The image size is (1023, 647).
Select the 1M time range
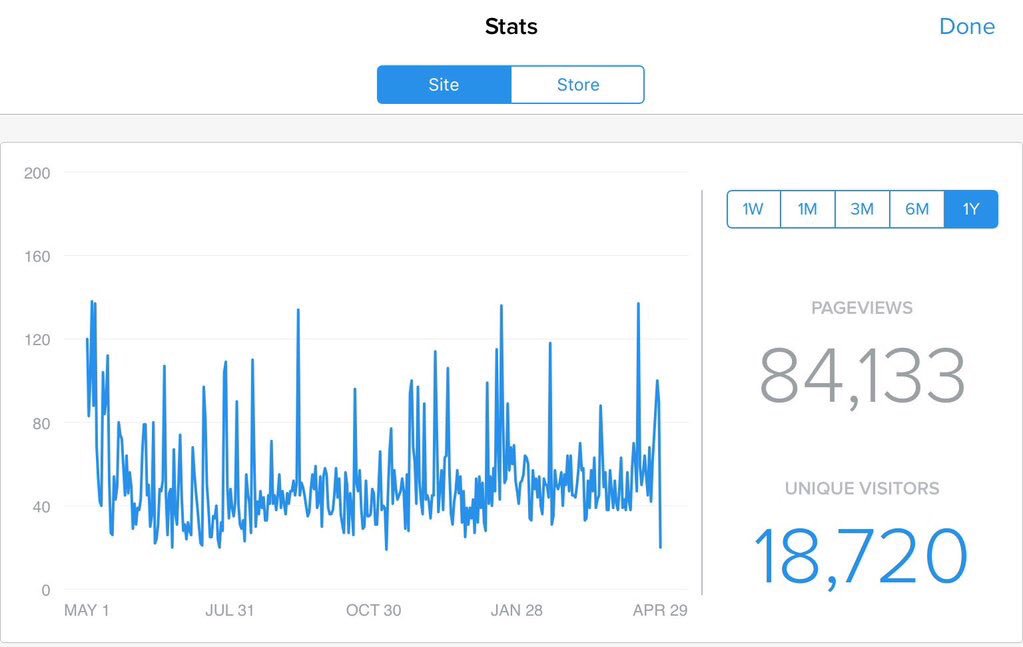[808, 209]
